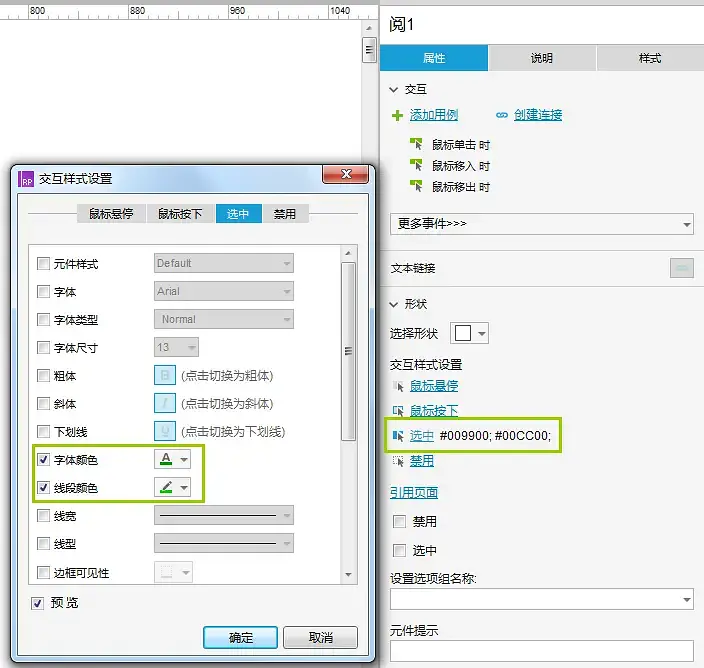This screenshot has width=704, height=668.
Task: Click the cursor icon beside 鼠标按下
Action: coord(398,410)
